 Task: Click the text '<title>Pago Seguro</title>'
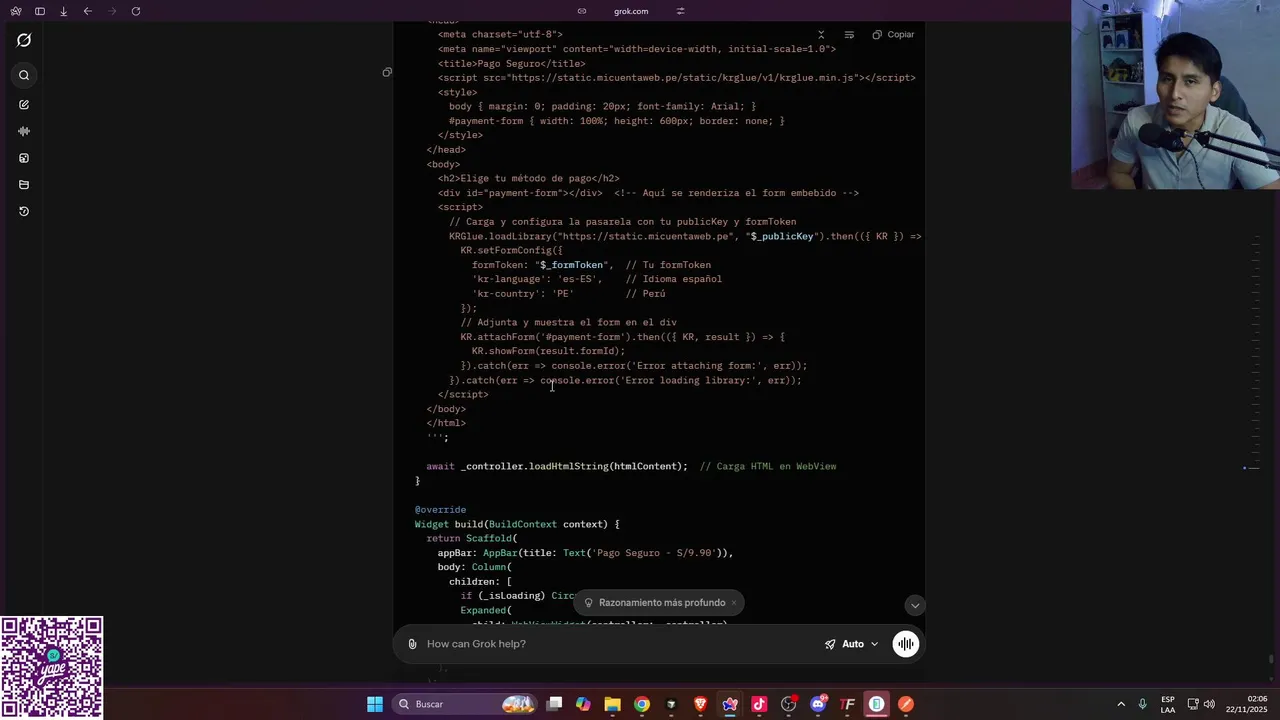coord(512,63)
